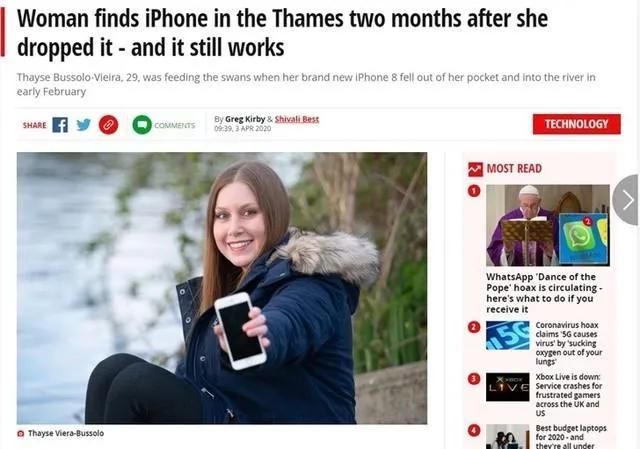Click the Most Read trending arrow icon

(475, 169)
